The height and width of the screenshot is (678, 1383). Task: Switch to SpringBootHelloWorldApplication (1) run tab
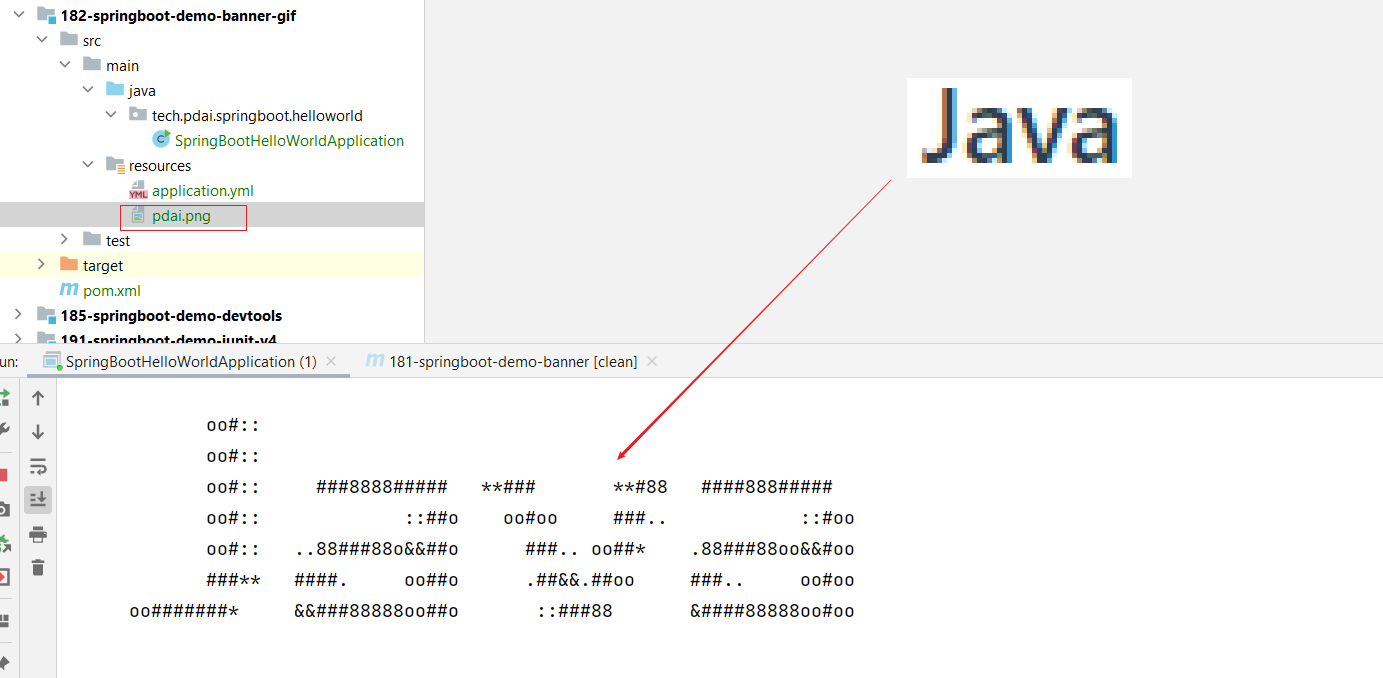[190, 361]
